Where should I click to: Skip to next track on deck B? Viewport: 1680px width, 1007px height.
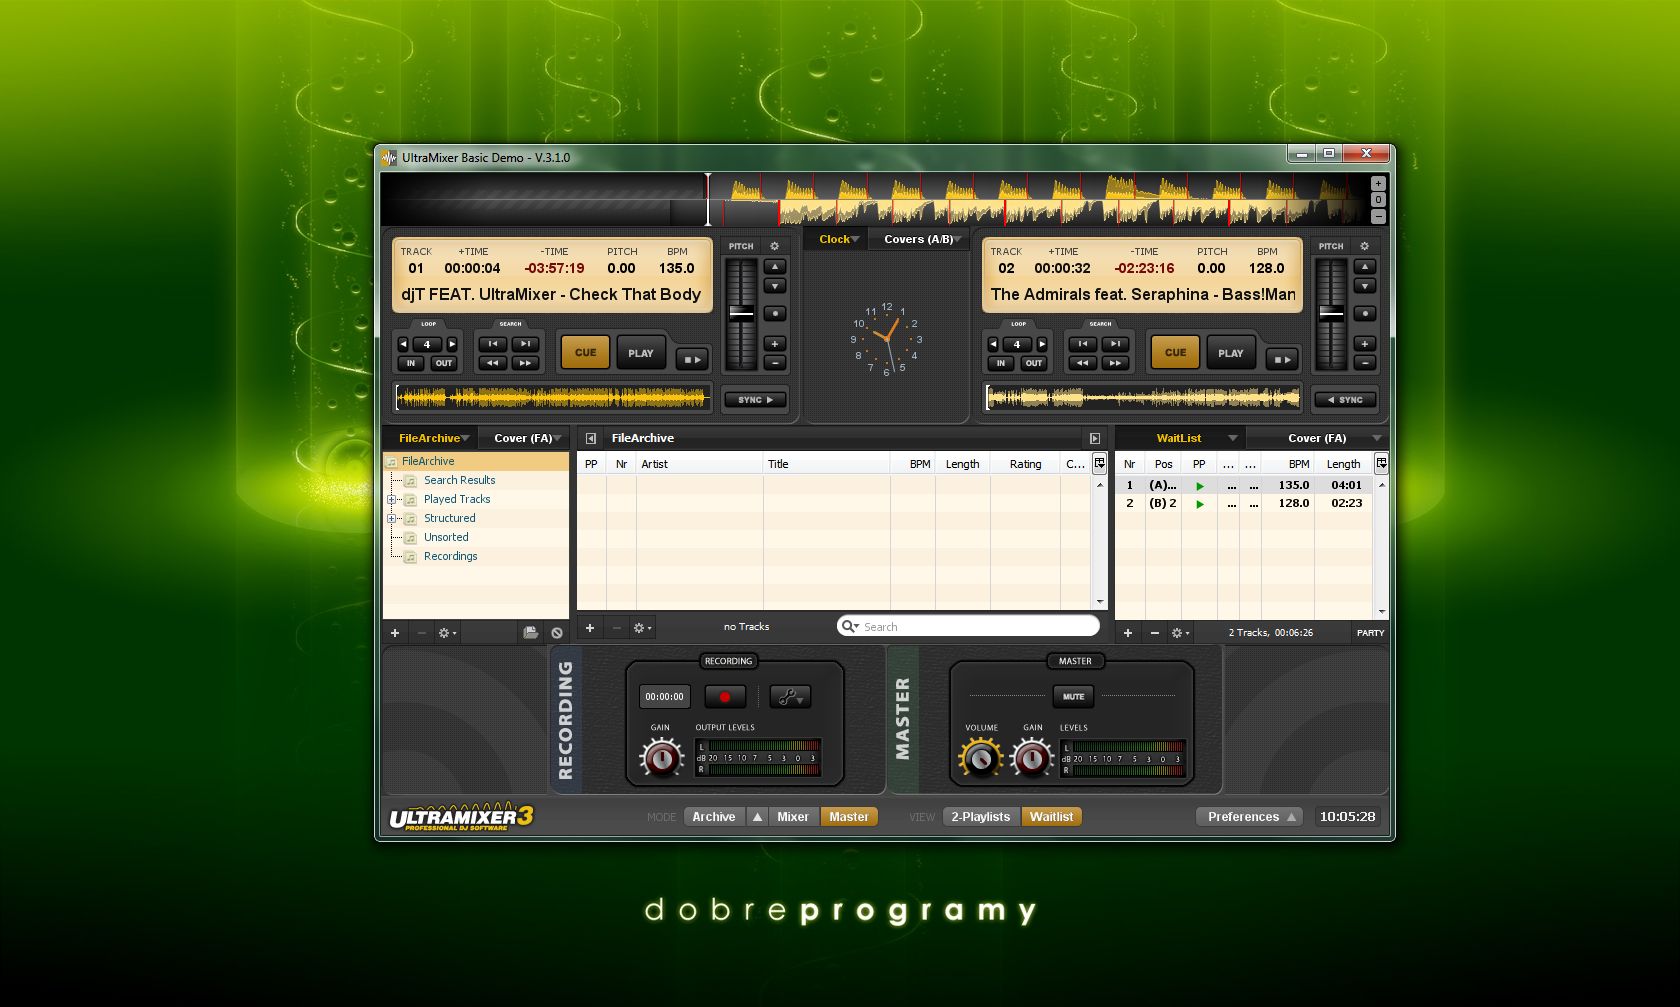1115,344
